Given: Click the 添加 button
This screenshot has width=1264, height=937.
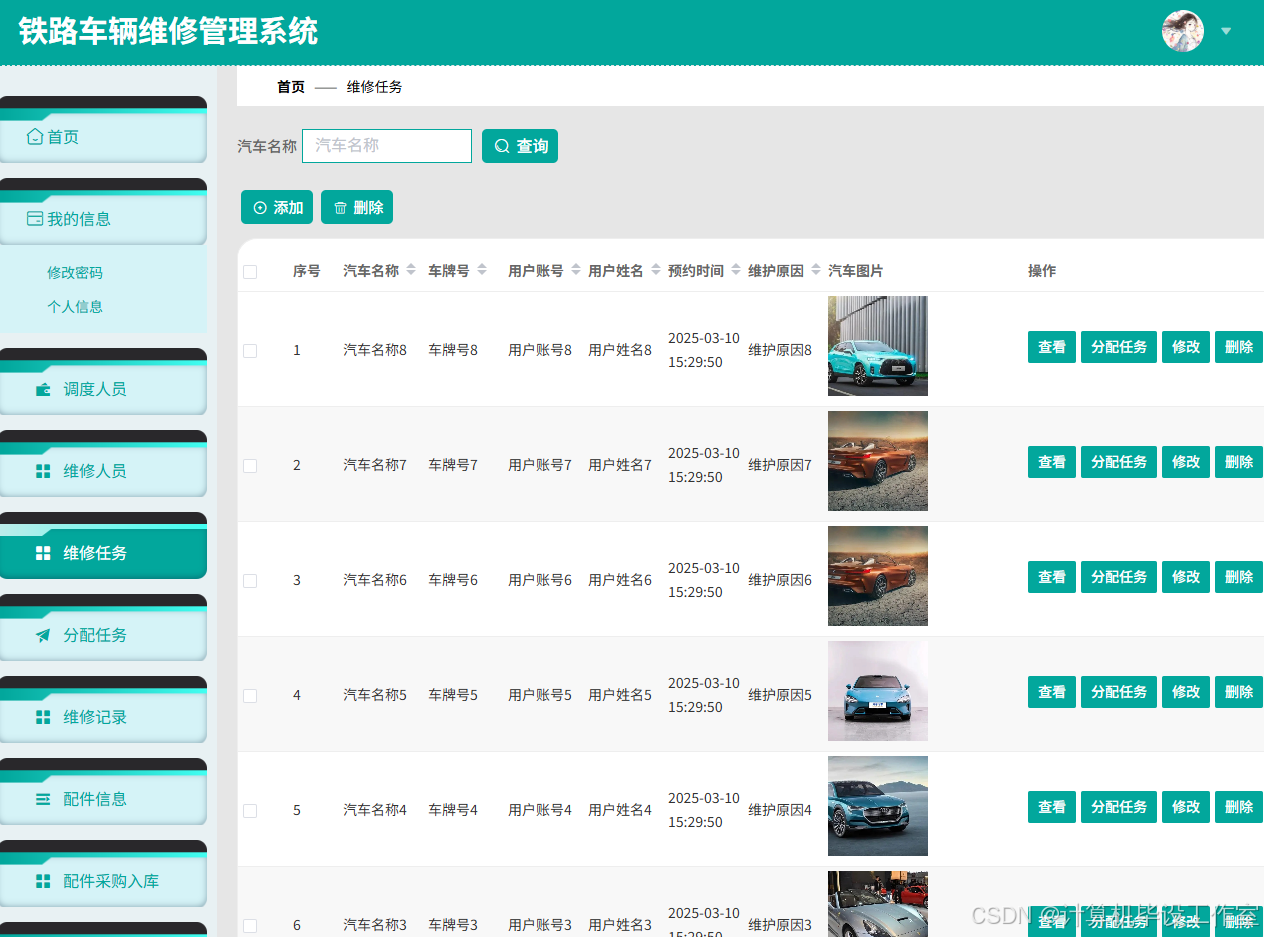Looking at the screenshot, I should coord(277,207).
